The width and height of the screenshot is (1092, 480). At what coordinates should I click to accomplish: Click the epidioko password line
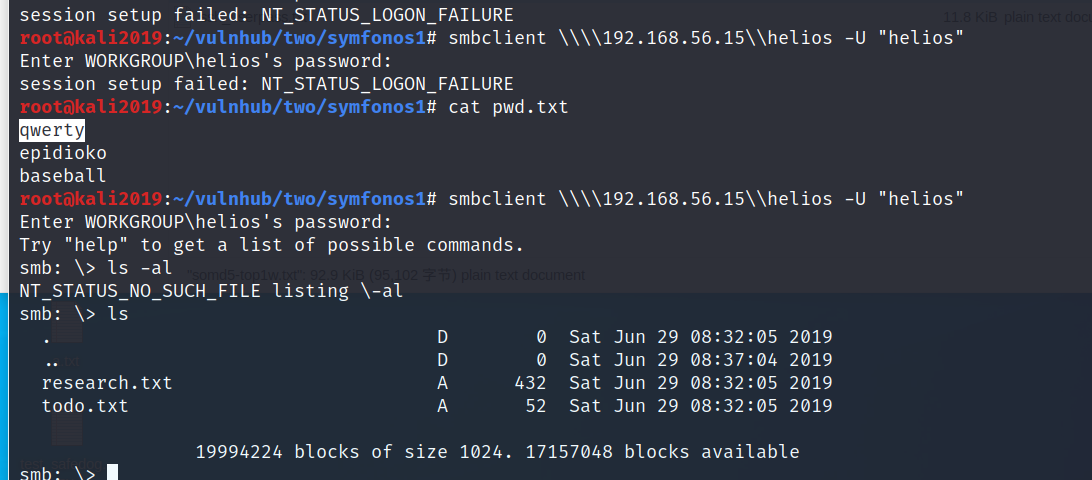click(x=63, y=153)
